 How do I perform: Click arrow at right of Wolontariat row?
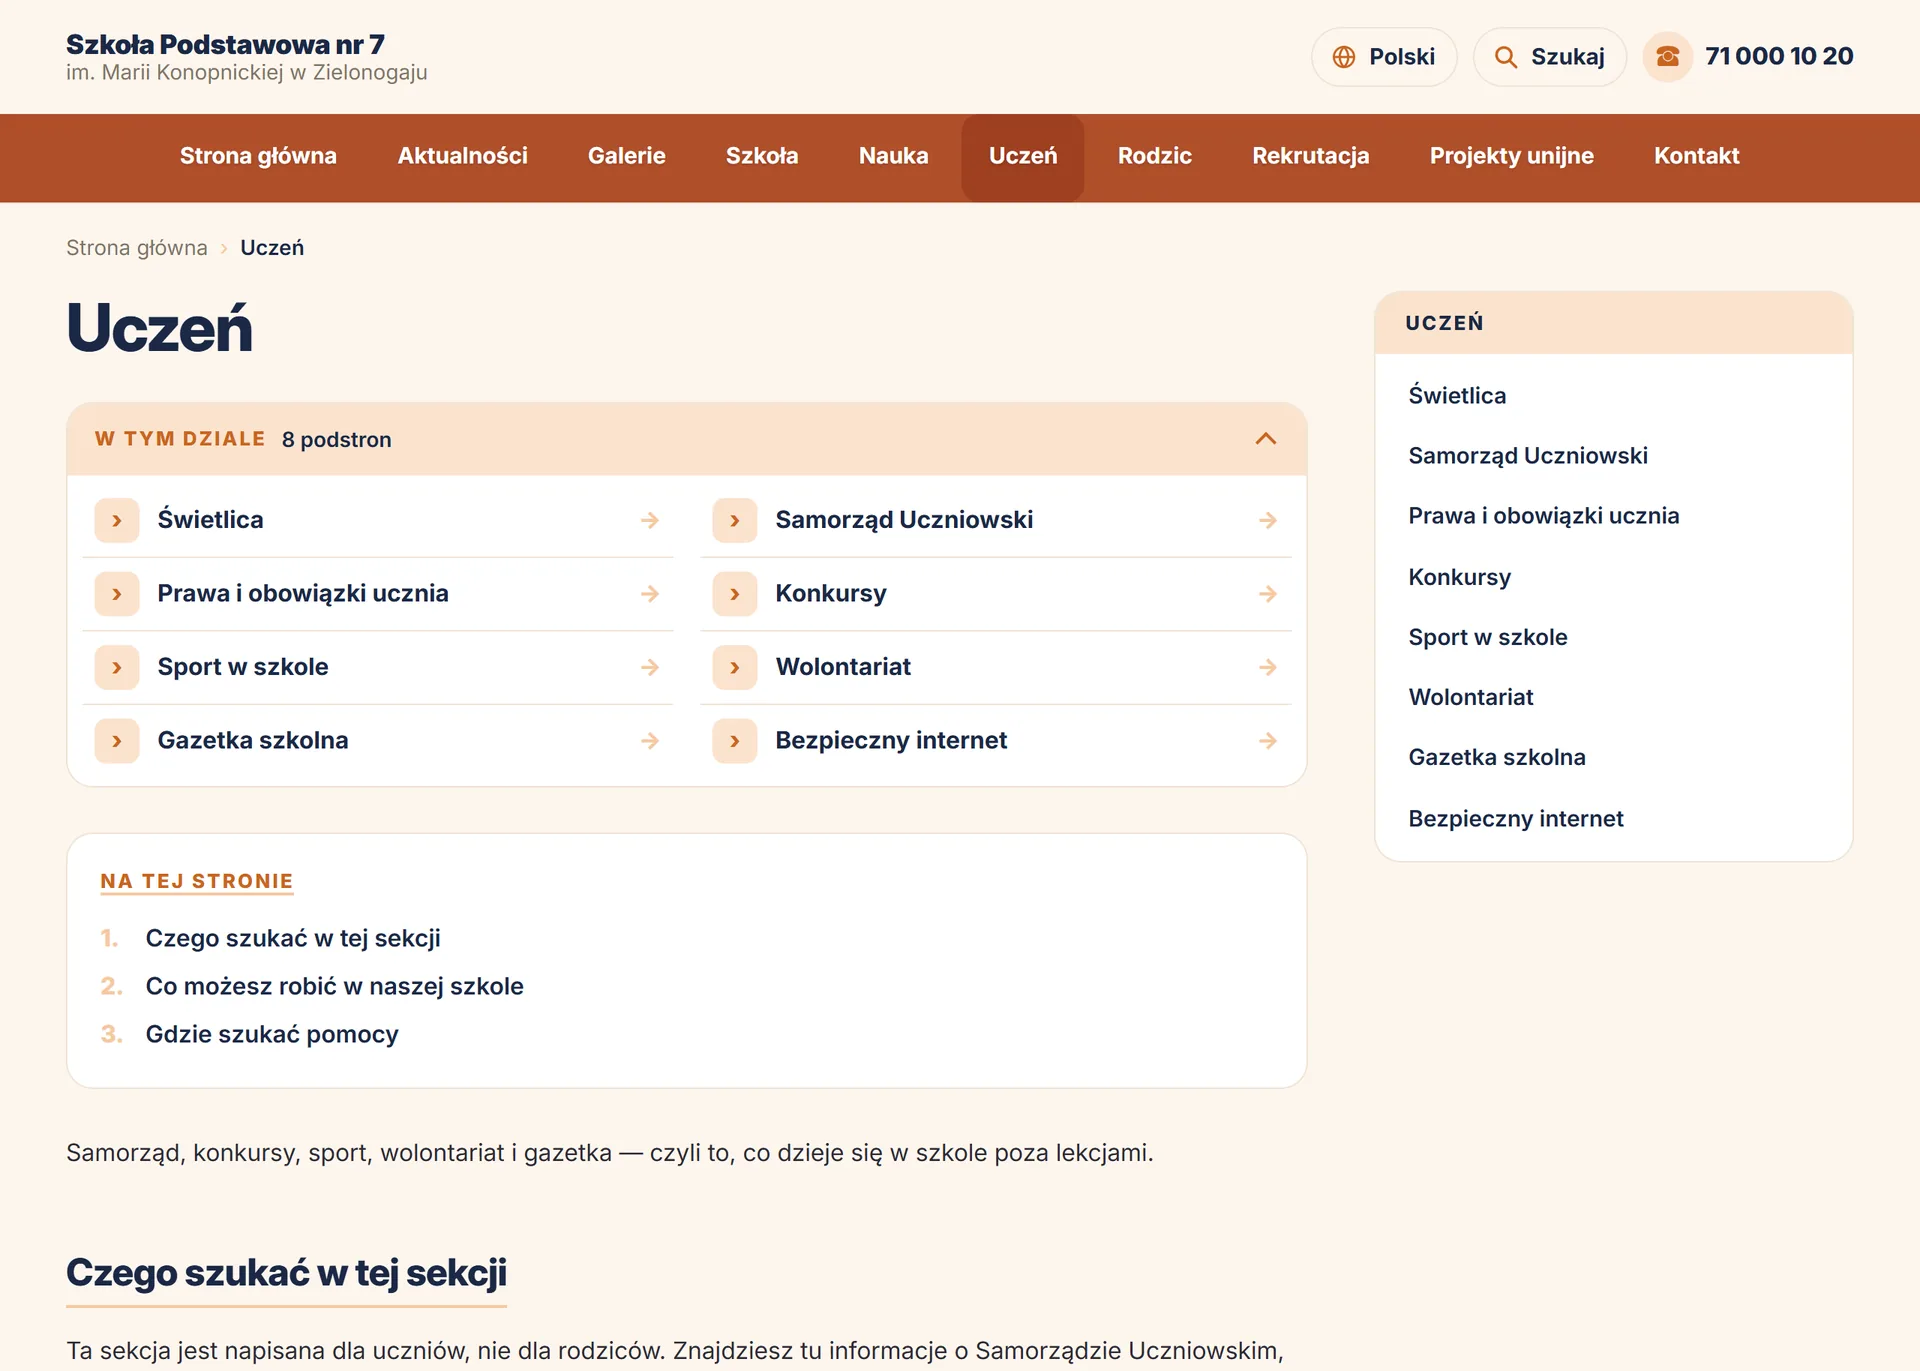1268,667
